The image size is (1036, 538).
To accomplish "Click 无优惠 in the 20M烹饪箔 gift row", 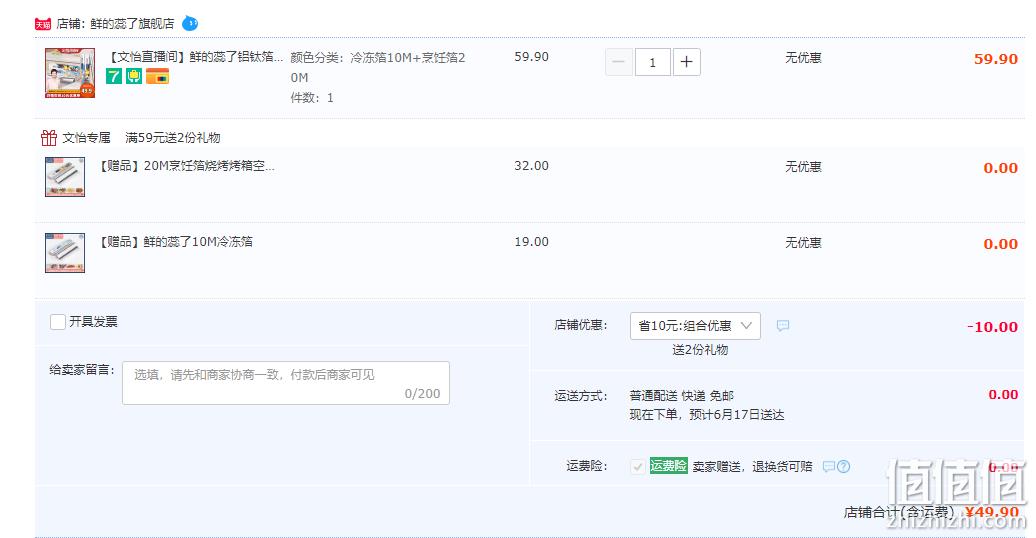I will click(x=803, y=167).
